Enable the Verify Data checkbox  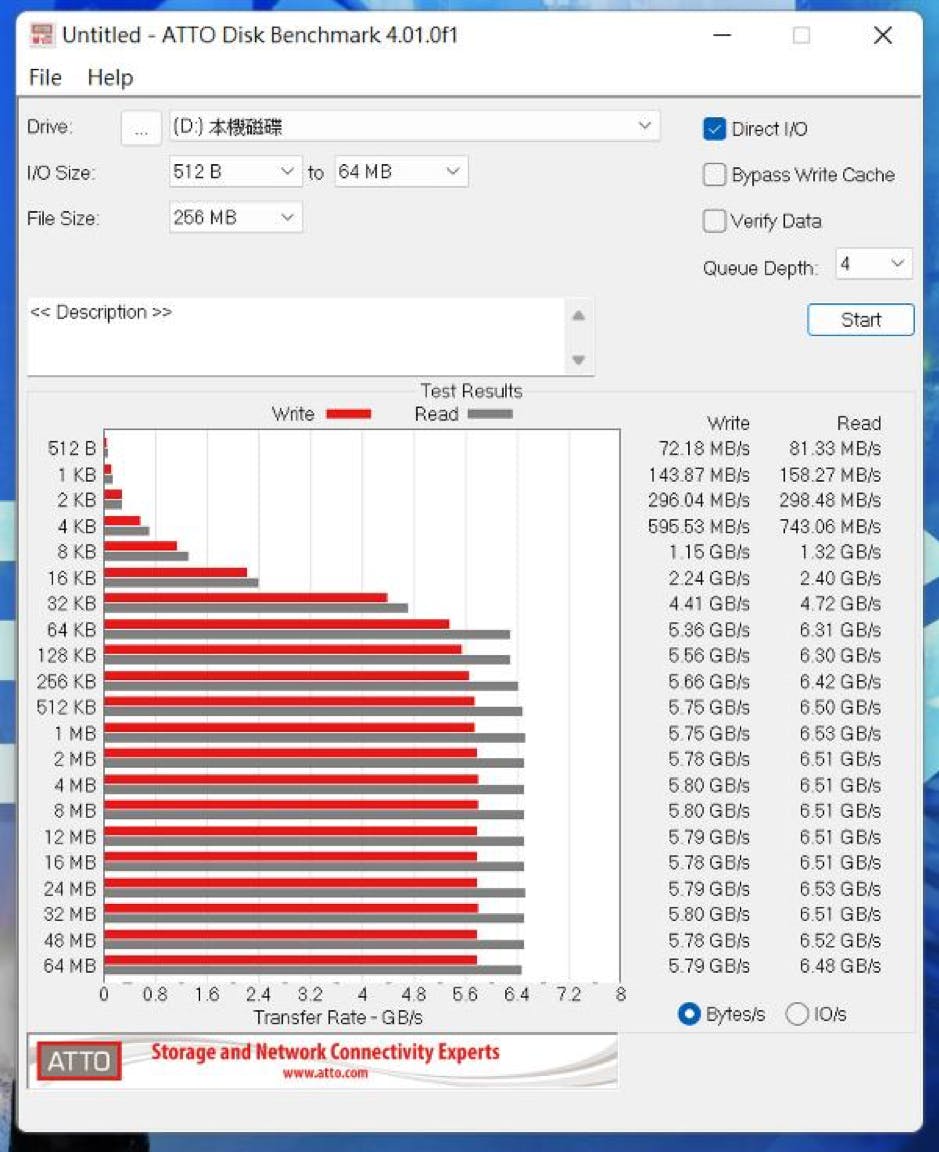(714, 221)
